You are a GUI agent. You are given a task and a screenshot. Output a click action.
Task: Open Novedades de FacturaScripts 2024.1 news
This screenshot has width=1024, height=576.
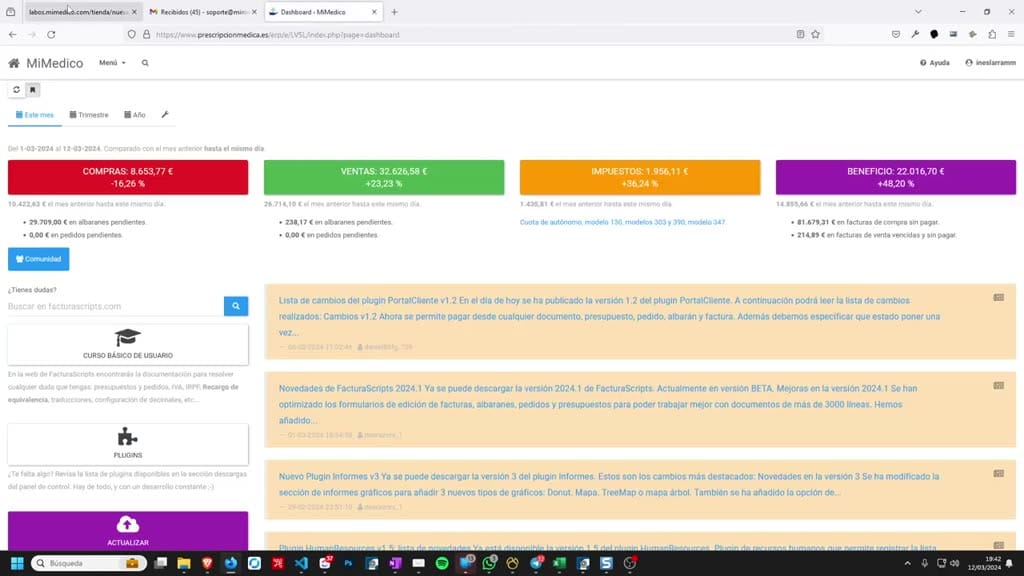(x=598, y=404)
